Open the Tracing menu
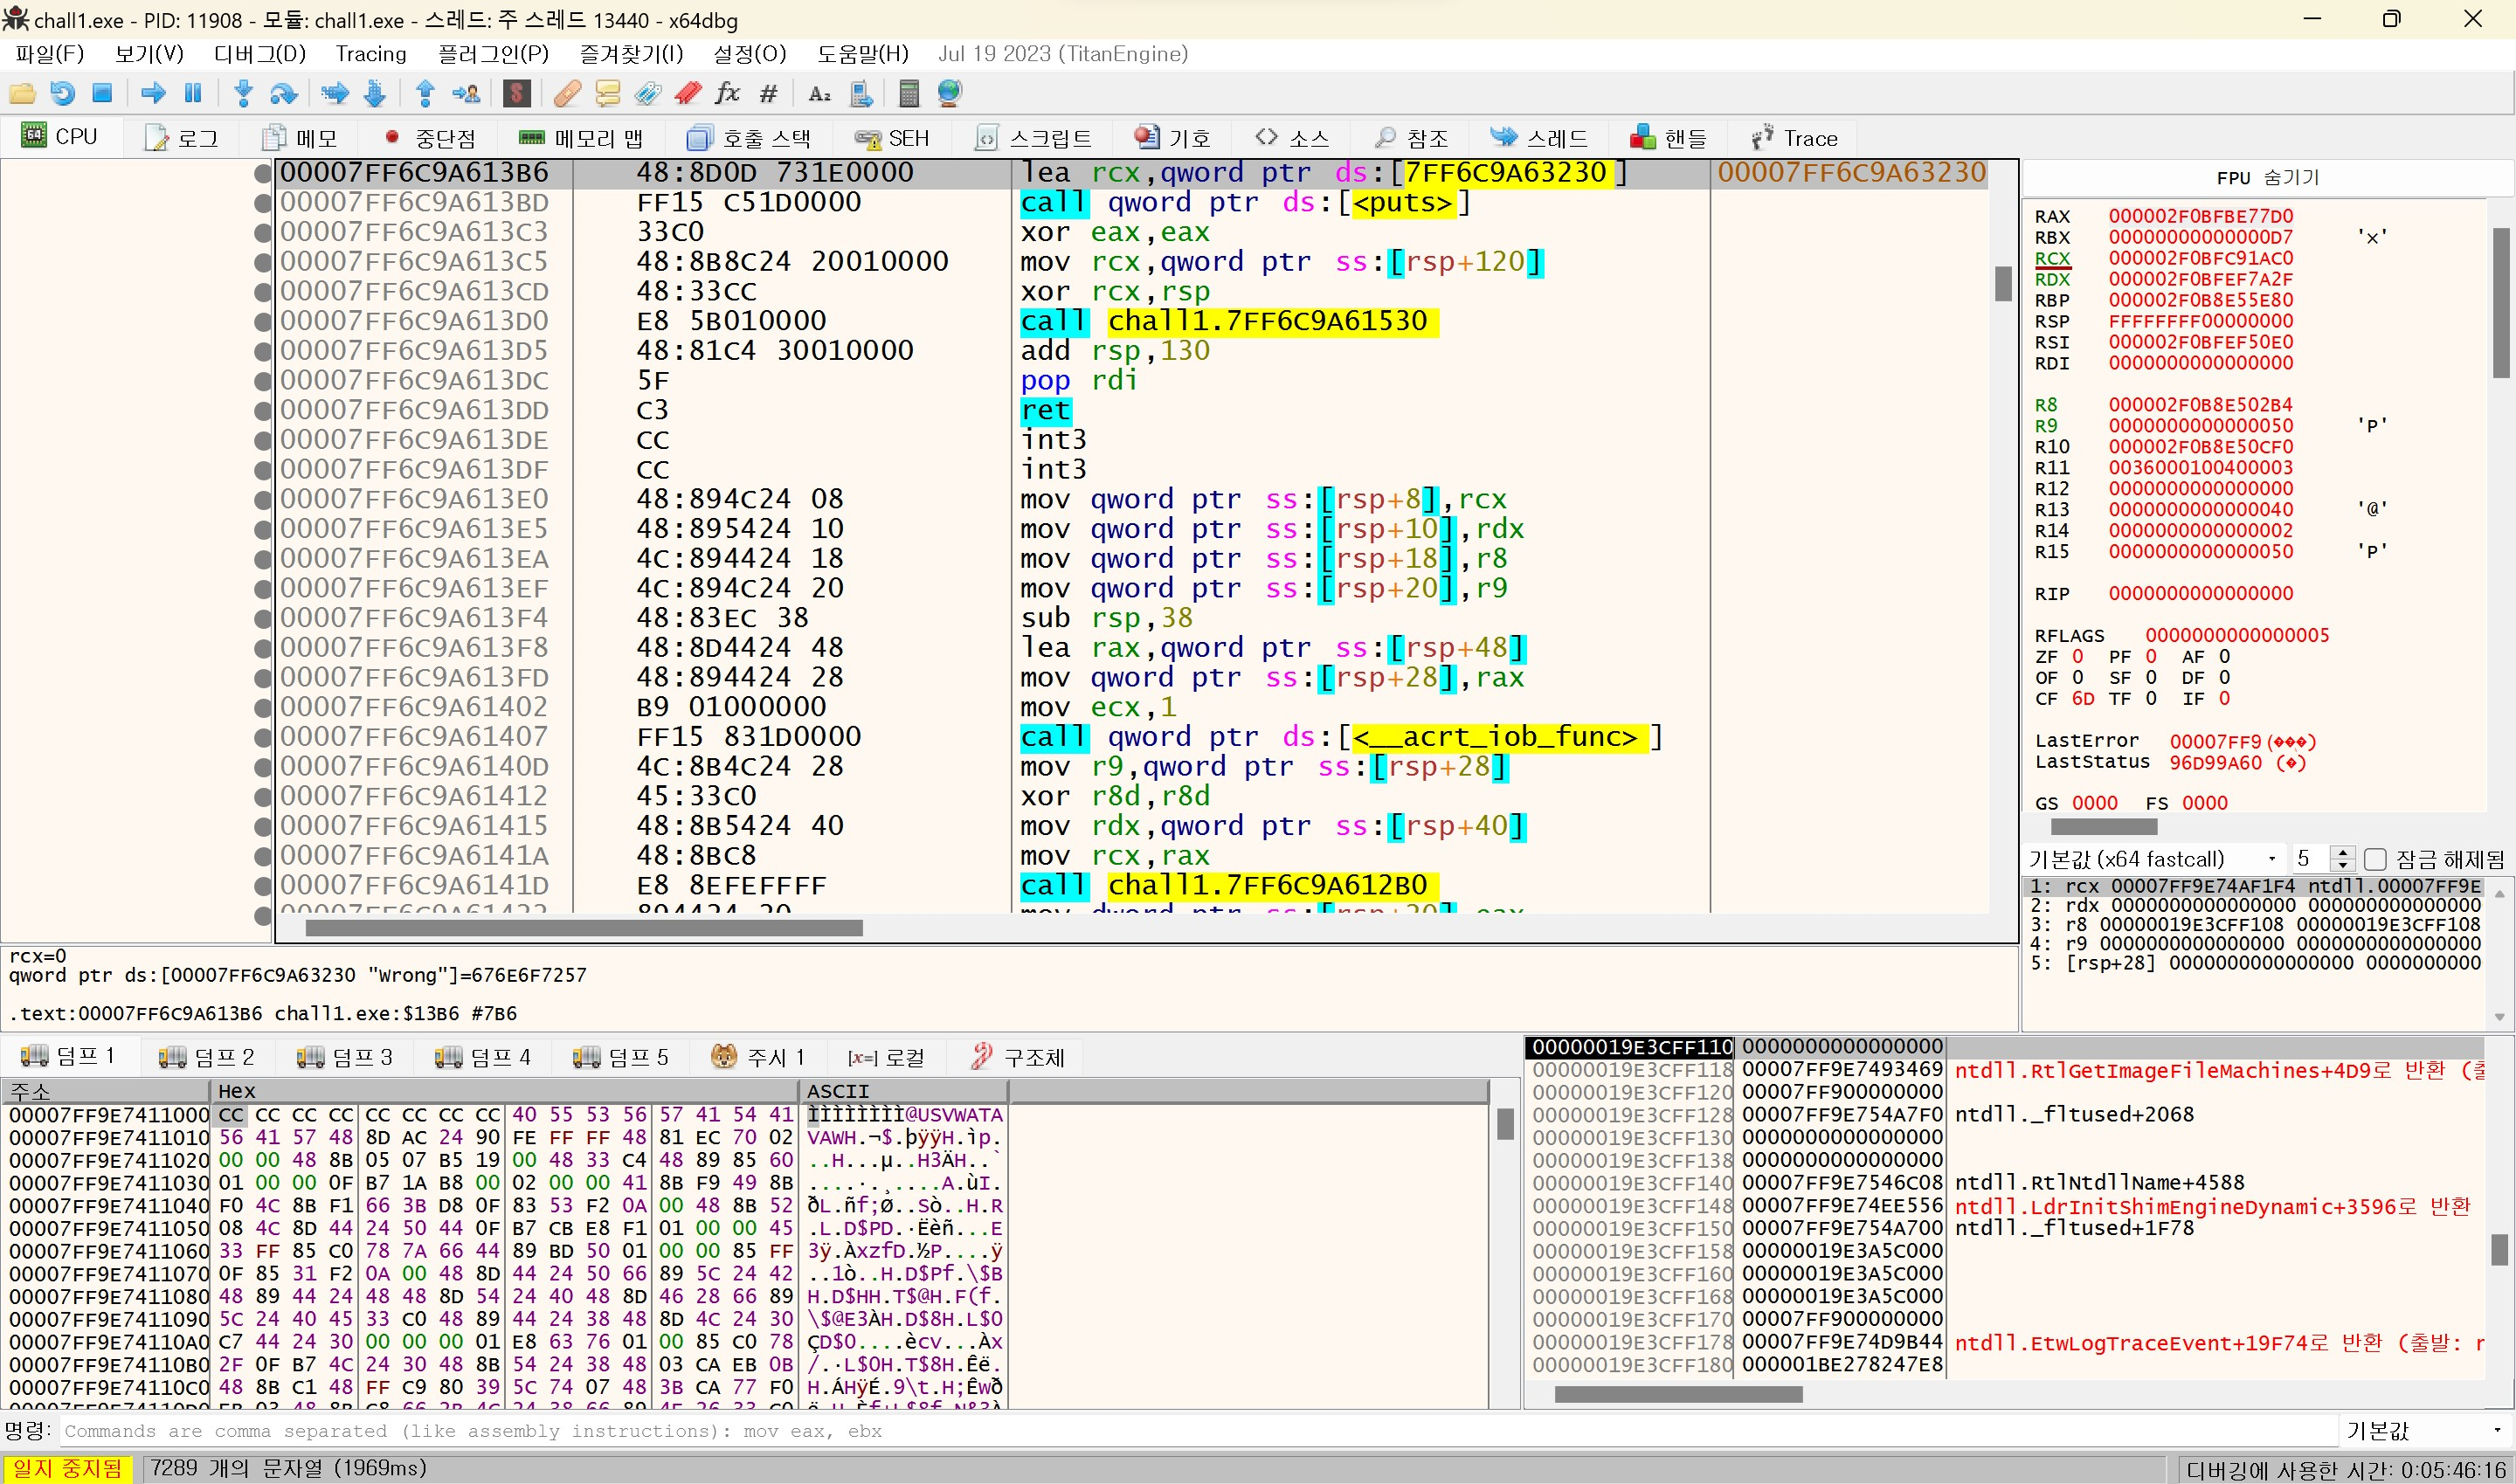The height and width of the screenshot is (1484, 2516). tap(371, 54)
